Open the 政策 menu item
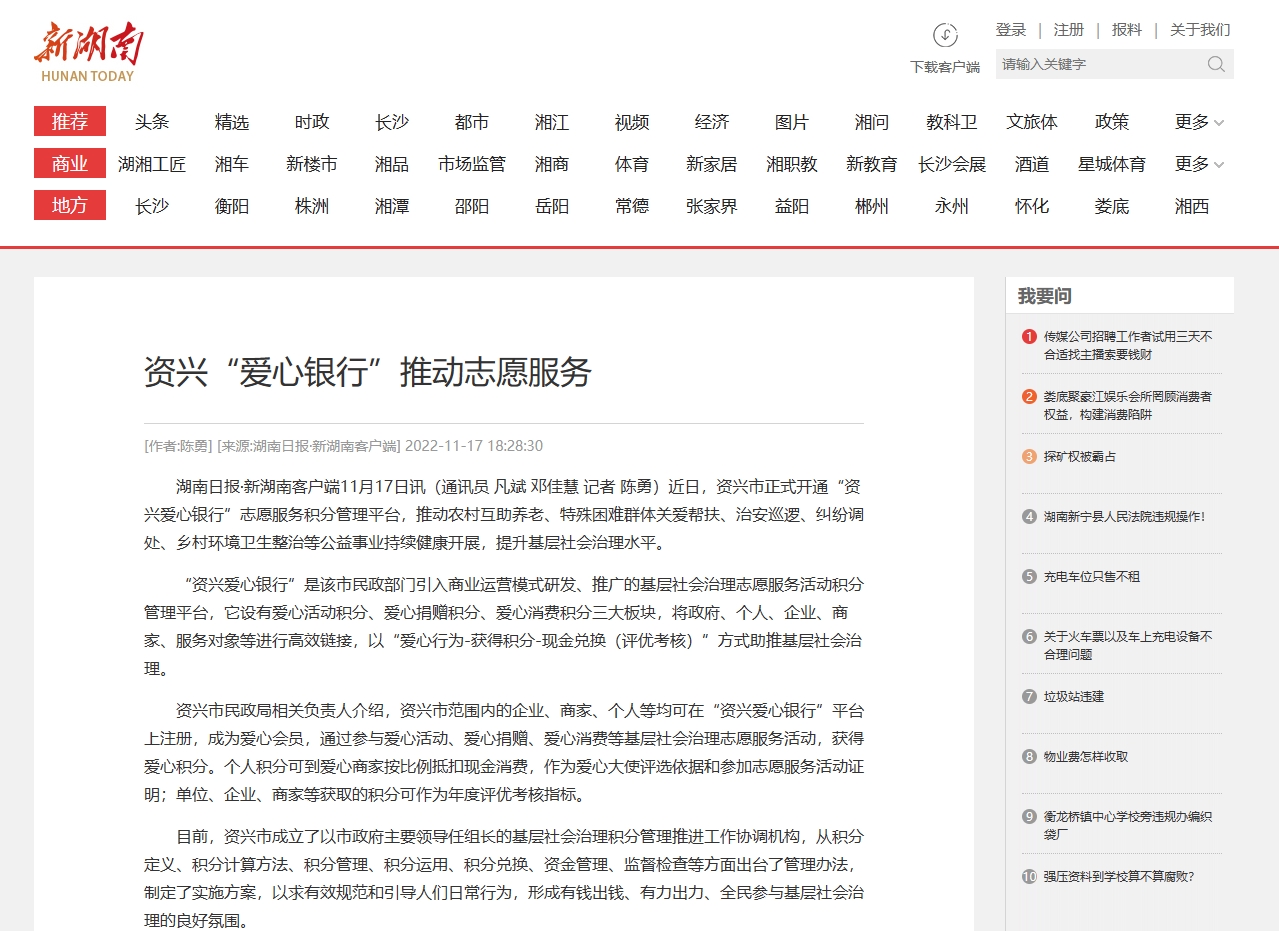The height and width of the screenshot is (931, 1279). click(x=1112, y=122)
